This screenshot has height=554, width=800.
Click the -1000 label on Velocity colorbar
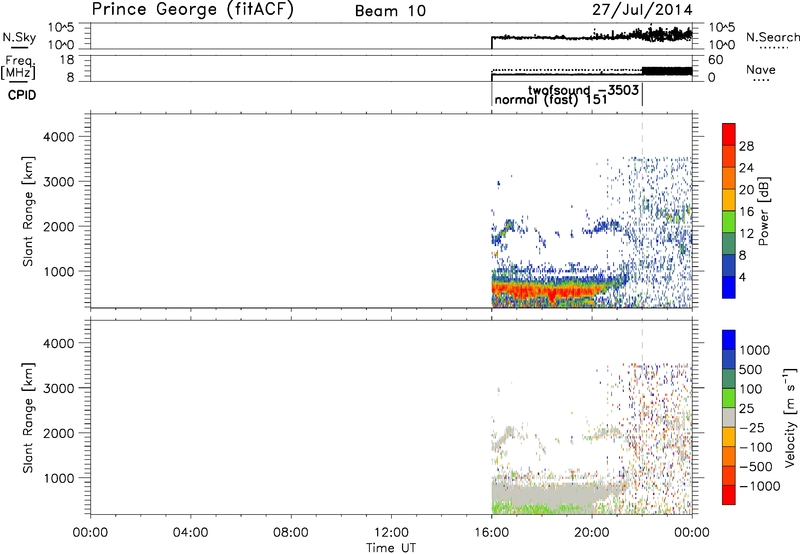[759, 486]
